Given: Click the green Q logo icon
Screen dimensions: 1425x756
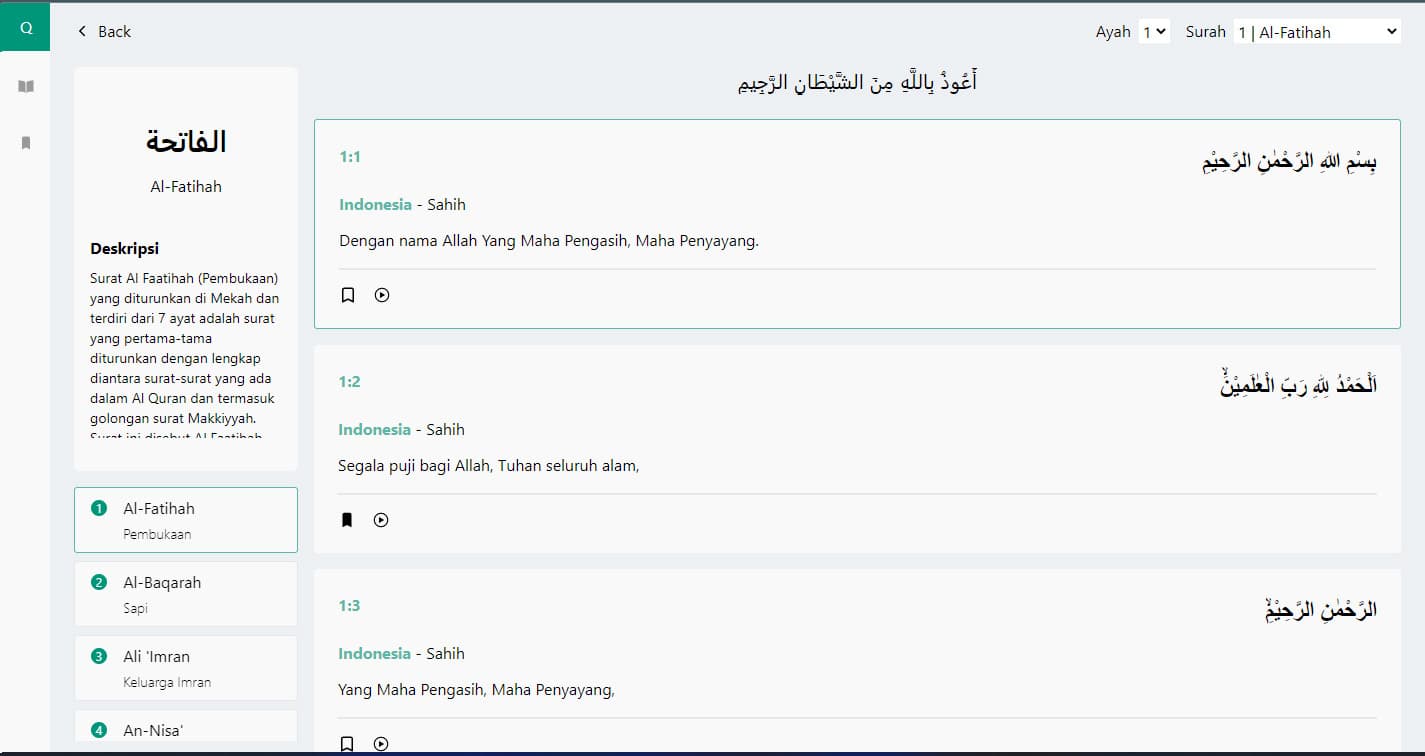Looking at the screenshot, I should (25, 28).
